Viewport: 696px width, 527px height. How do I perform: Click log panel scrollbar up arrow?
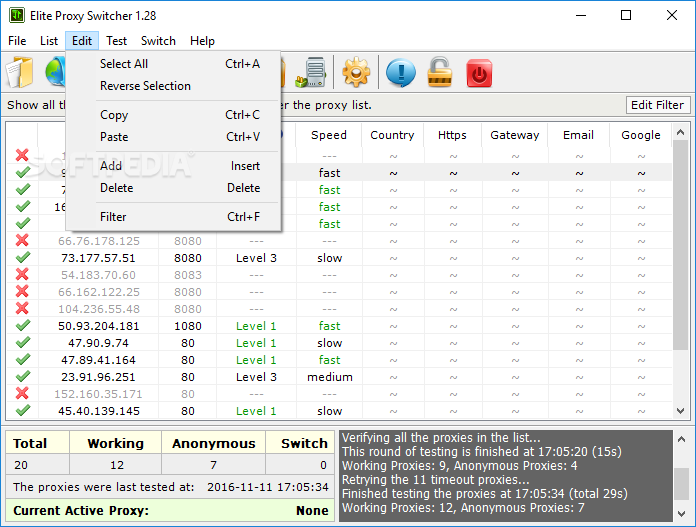coord(681,439)
